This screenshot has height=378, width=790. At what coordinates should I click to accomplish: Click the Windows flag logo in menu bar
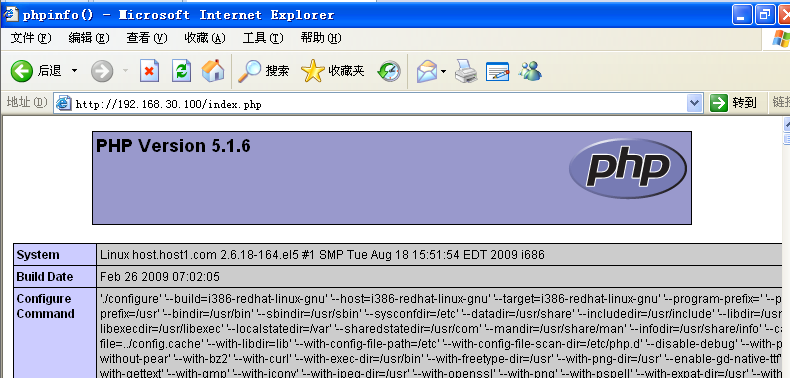pyautogui.click(x=780, y=39)
